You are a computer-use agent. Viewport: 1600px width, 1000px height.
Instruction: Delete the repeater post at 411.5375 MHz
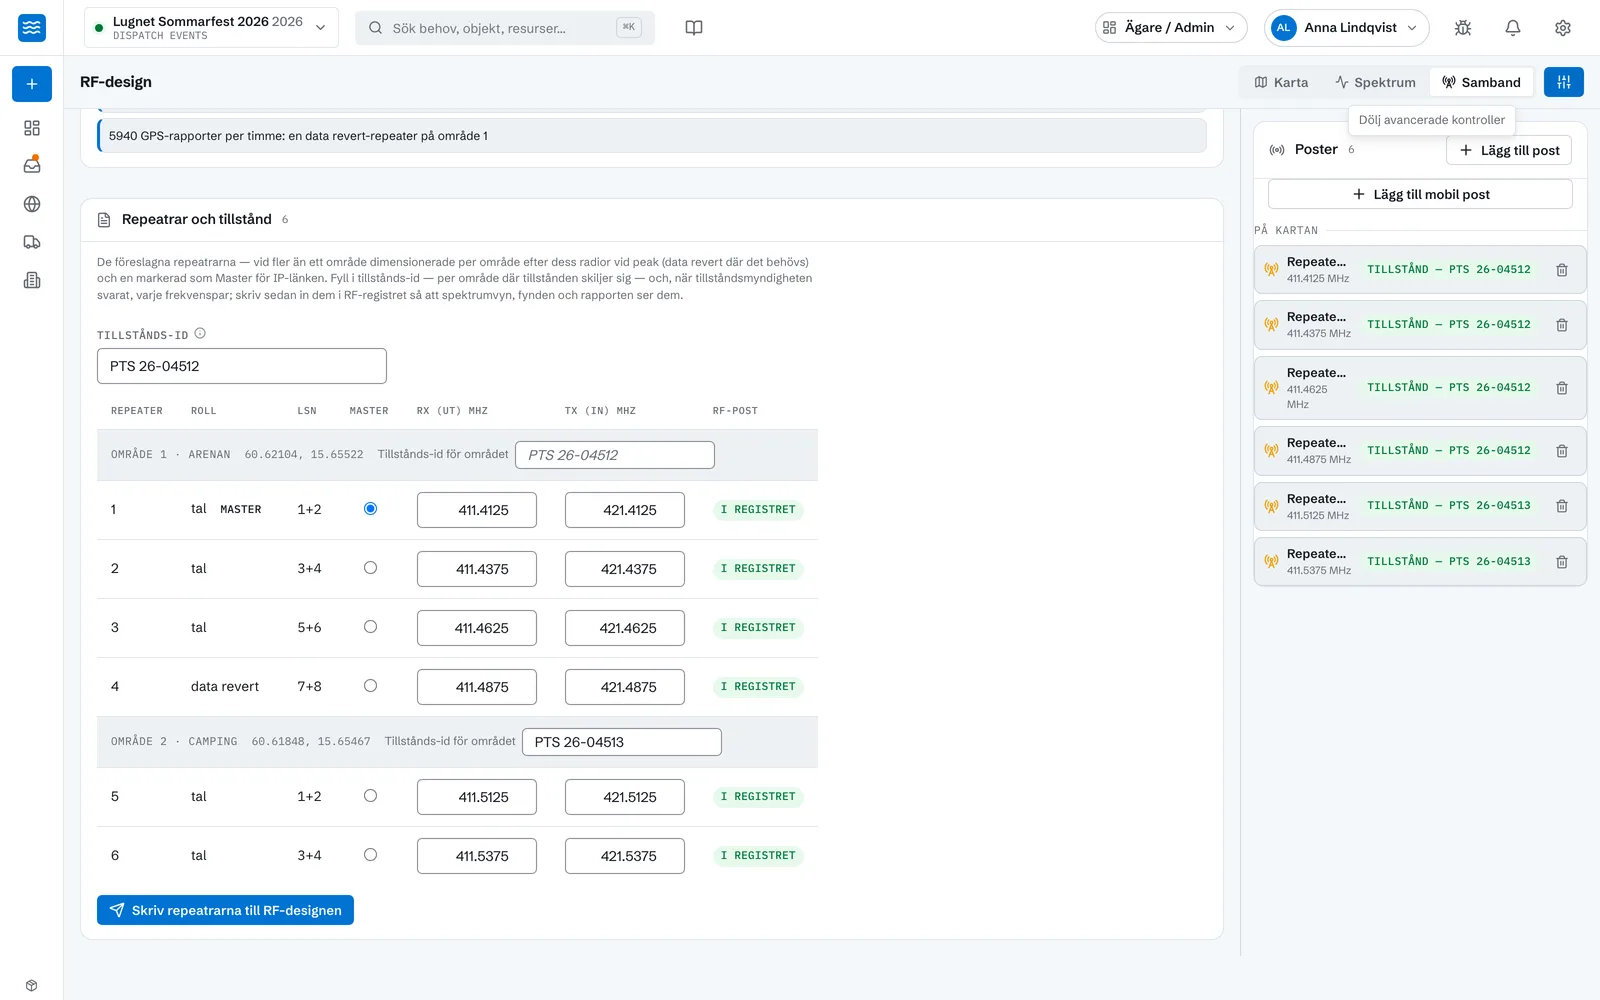pyautogui.click(x=1562, y=562)
